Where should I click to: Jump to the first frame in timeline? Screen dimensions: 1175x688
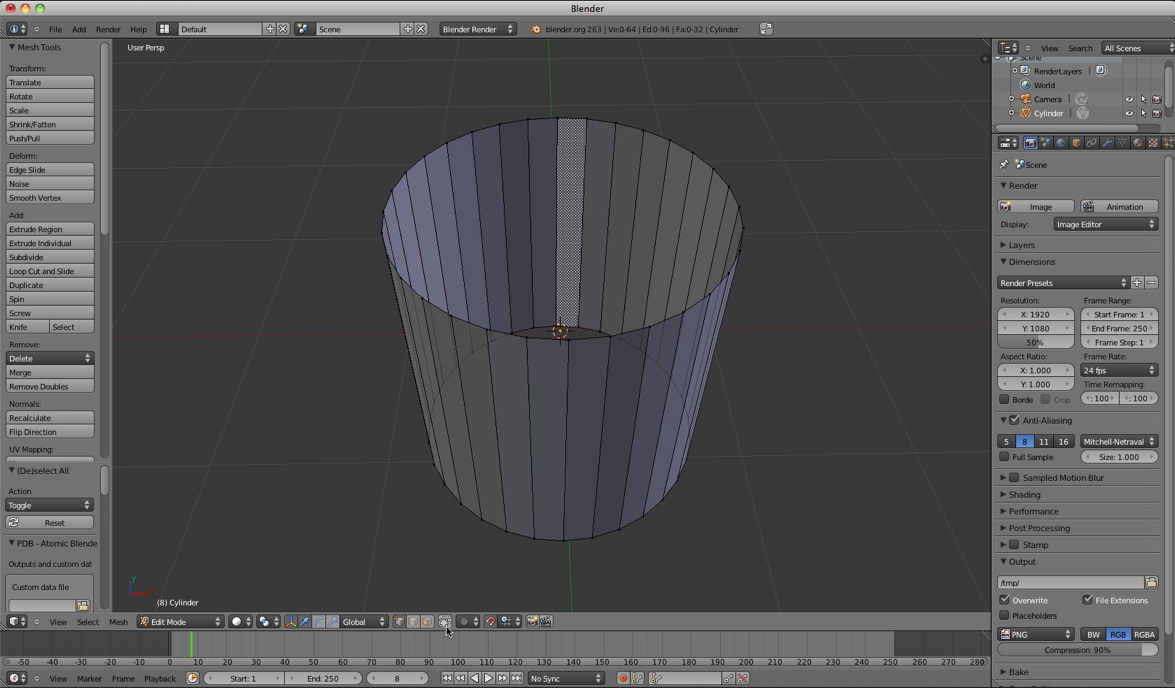(x=447, y=678)
